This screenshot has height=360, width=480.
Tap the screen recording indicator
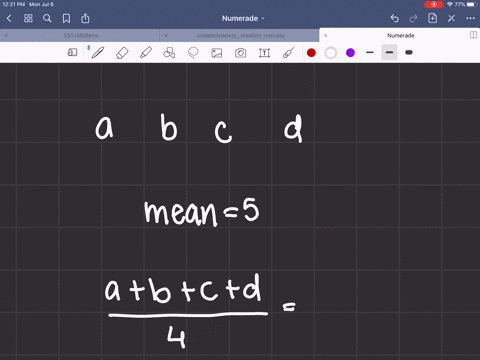434,4
